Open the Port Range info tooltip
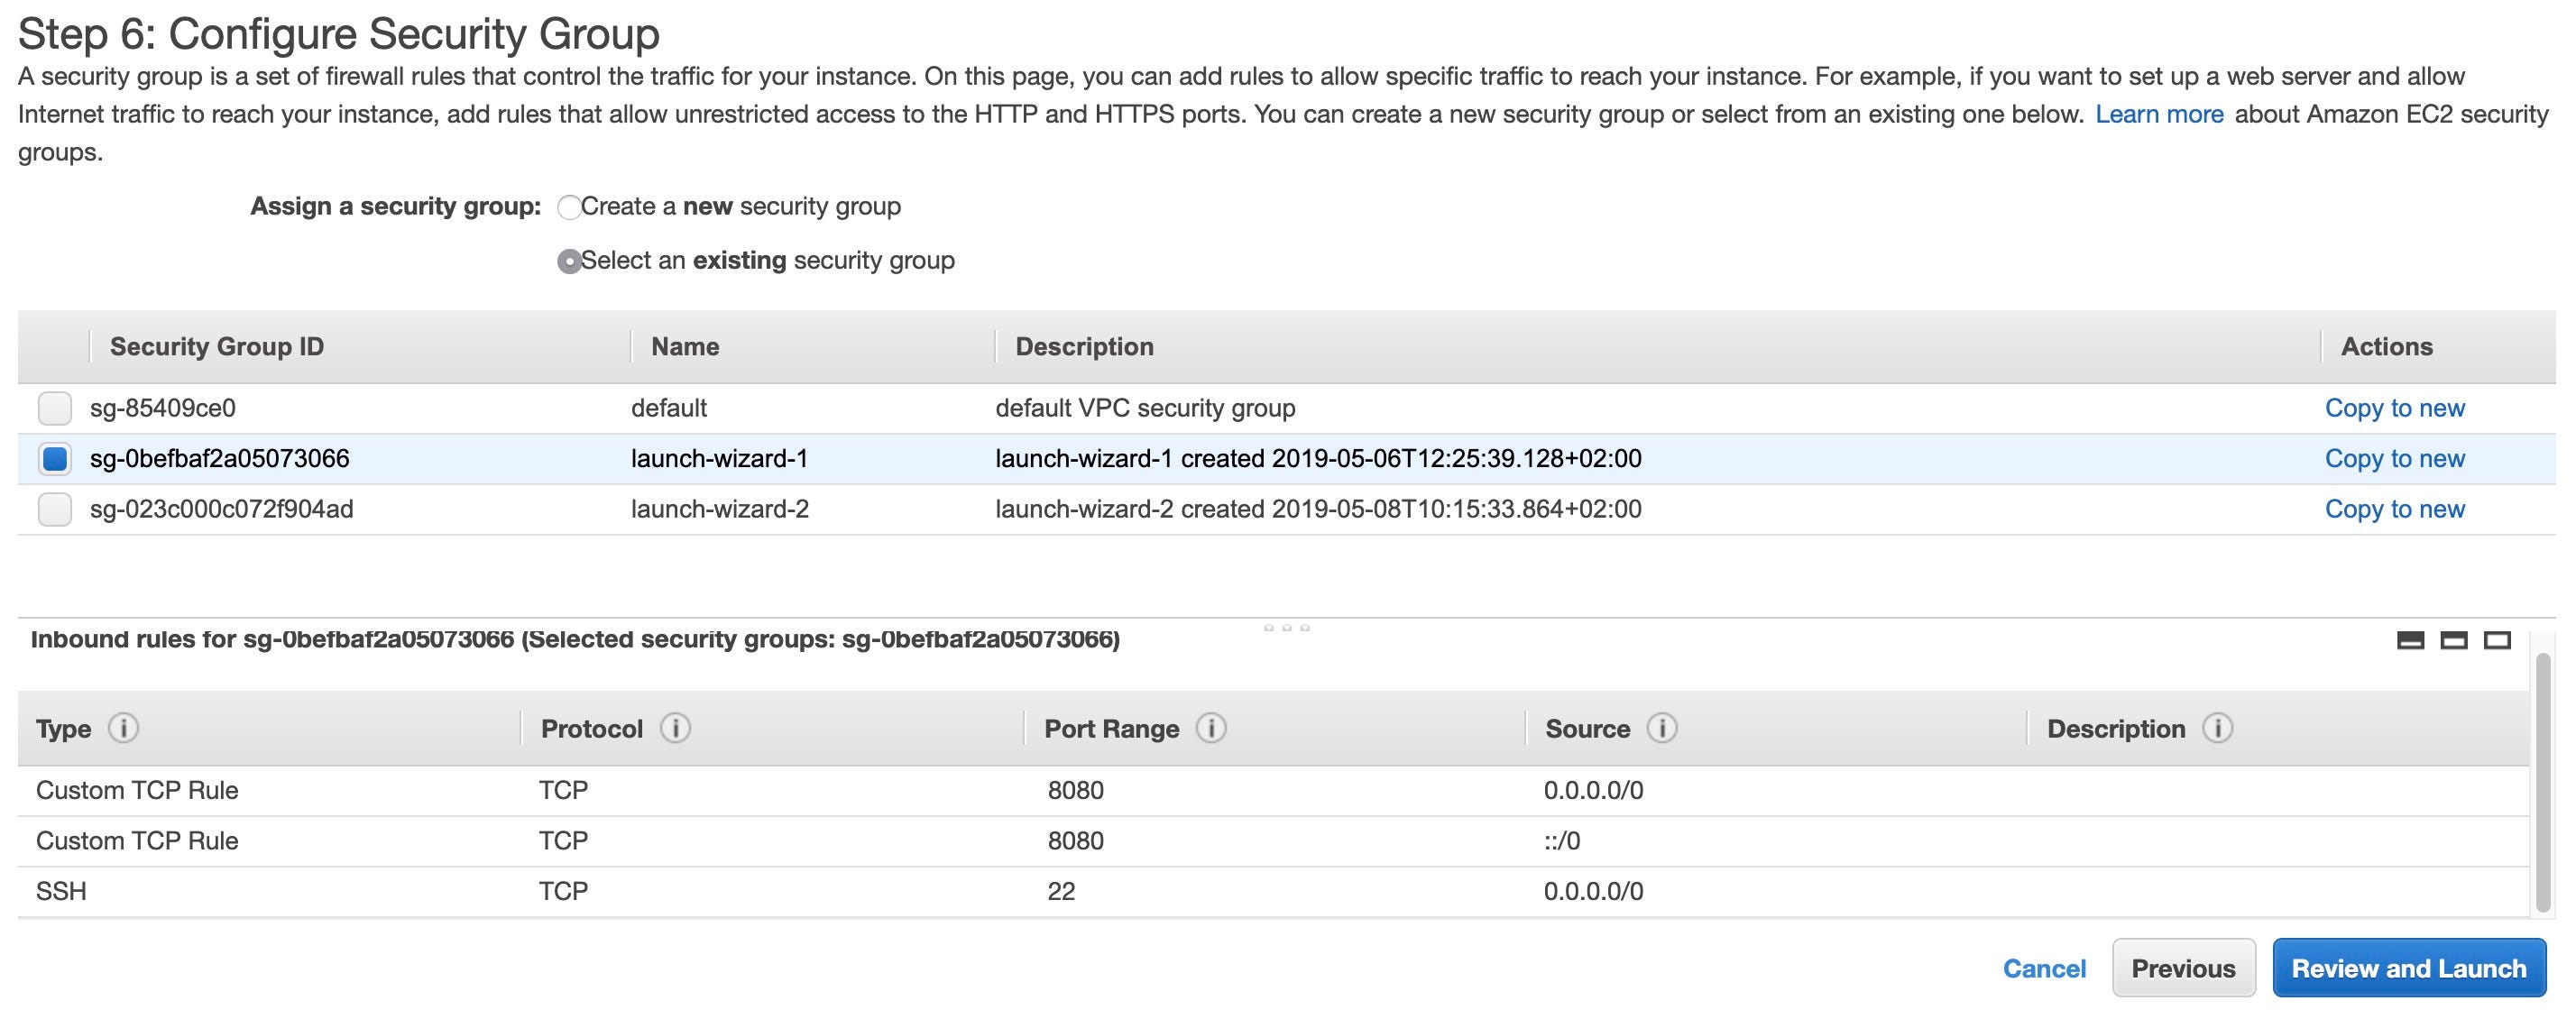Viewport: 2576px width, 1010px height. (1210, 728)
